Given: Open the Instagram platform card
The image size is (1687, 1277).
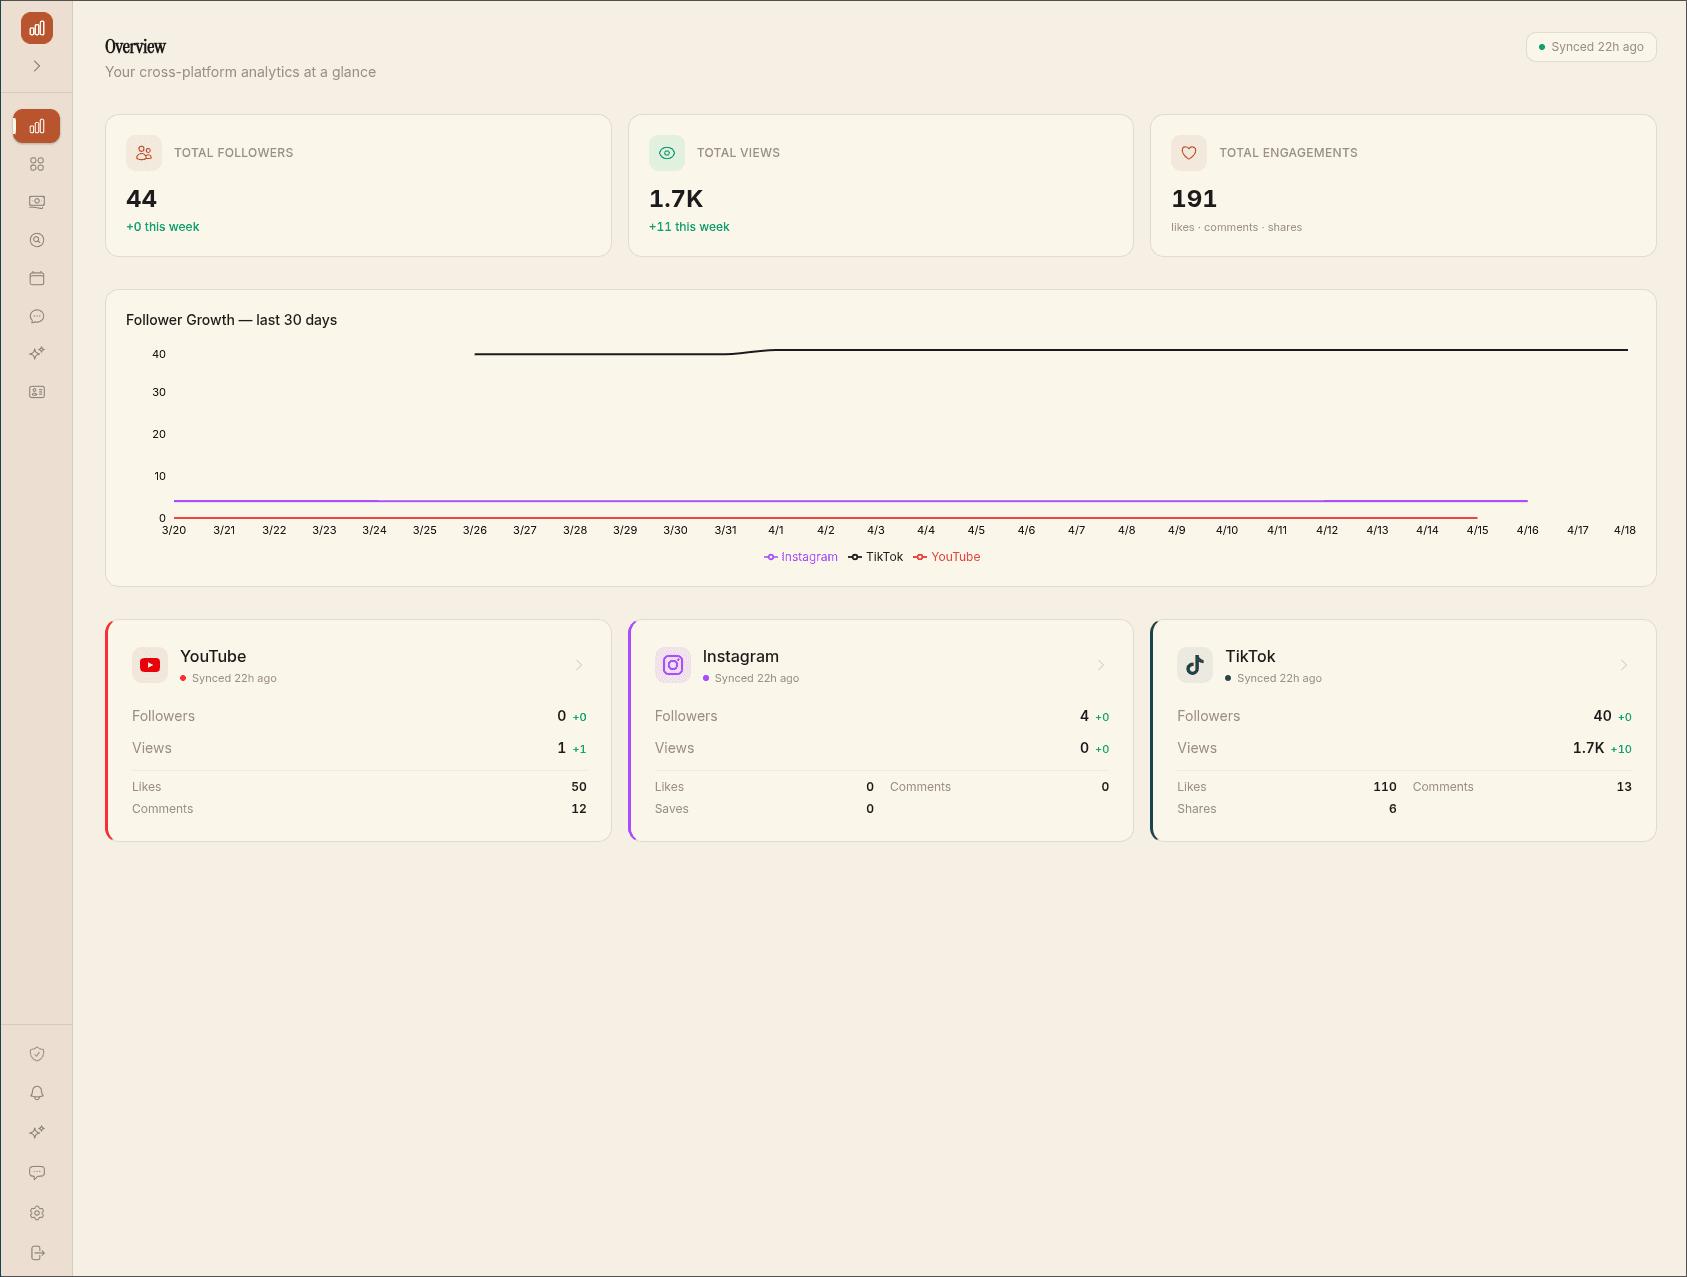Looking at the screenshot, I should (1101, 665).
